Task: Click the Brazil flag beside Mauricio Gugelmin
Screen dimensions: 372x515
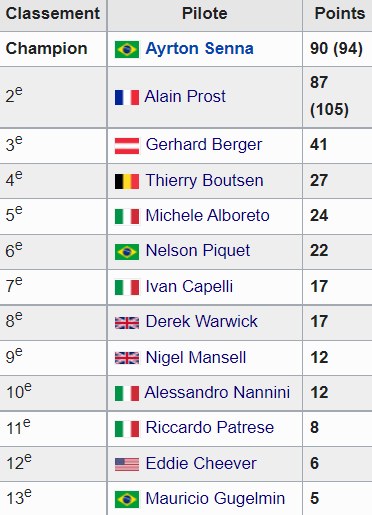Action: point(127,499)
